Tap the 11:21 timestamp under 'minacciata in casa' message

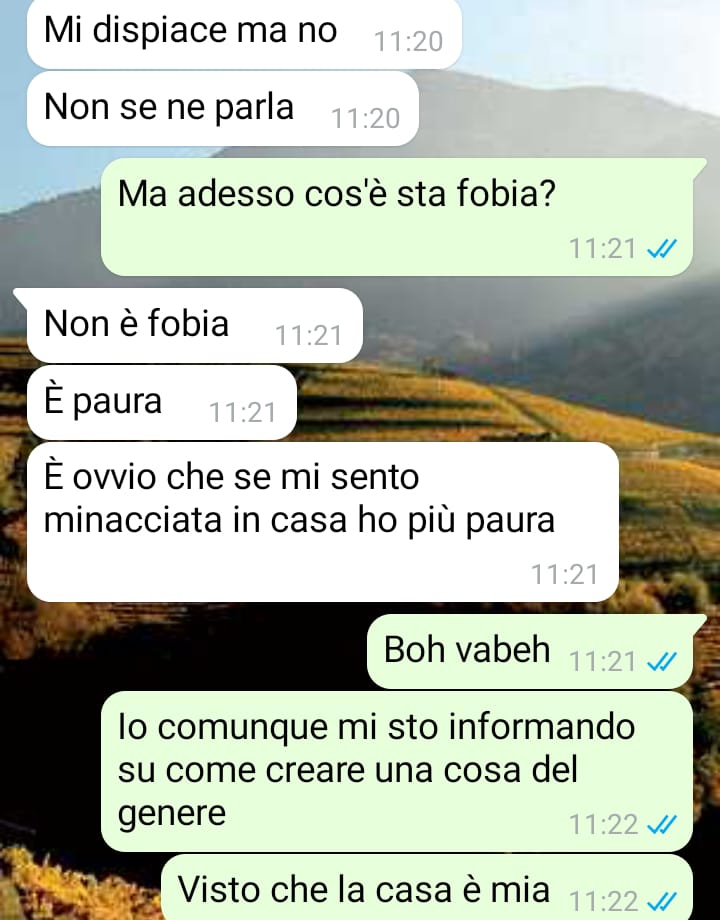564,574
